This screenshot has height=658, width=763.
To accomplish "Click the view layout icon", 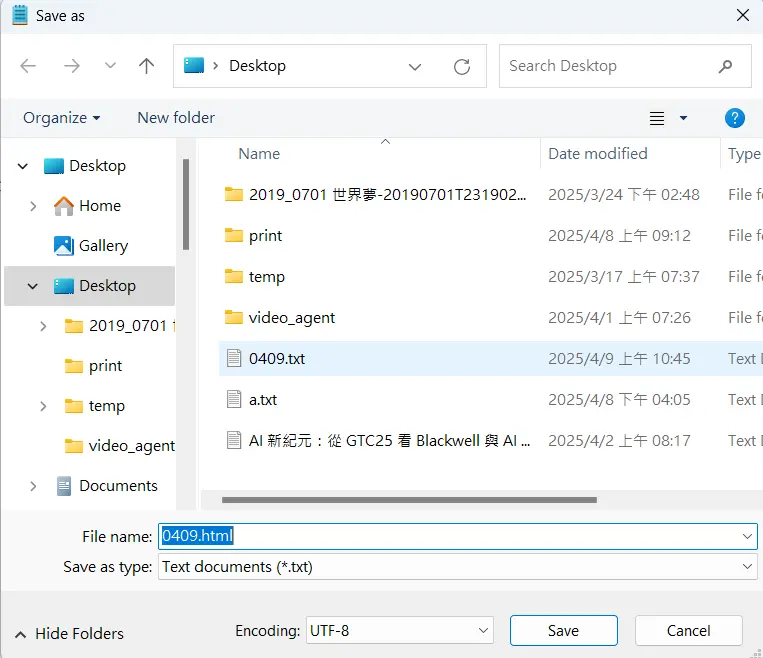I will click(x=657, y=118).
